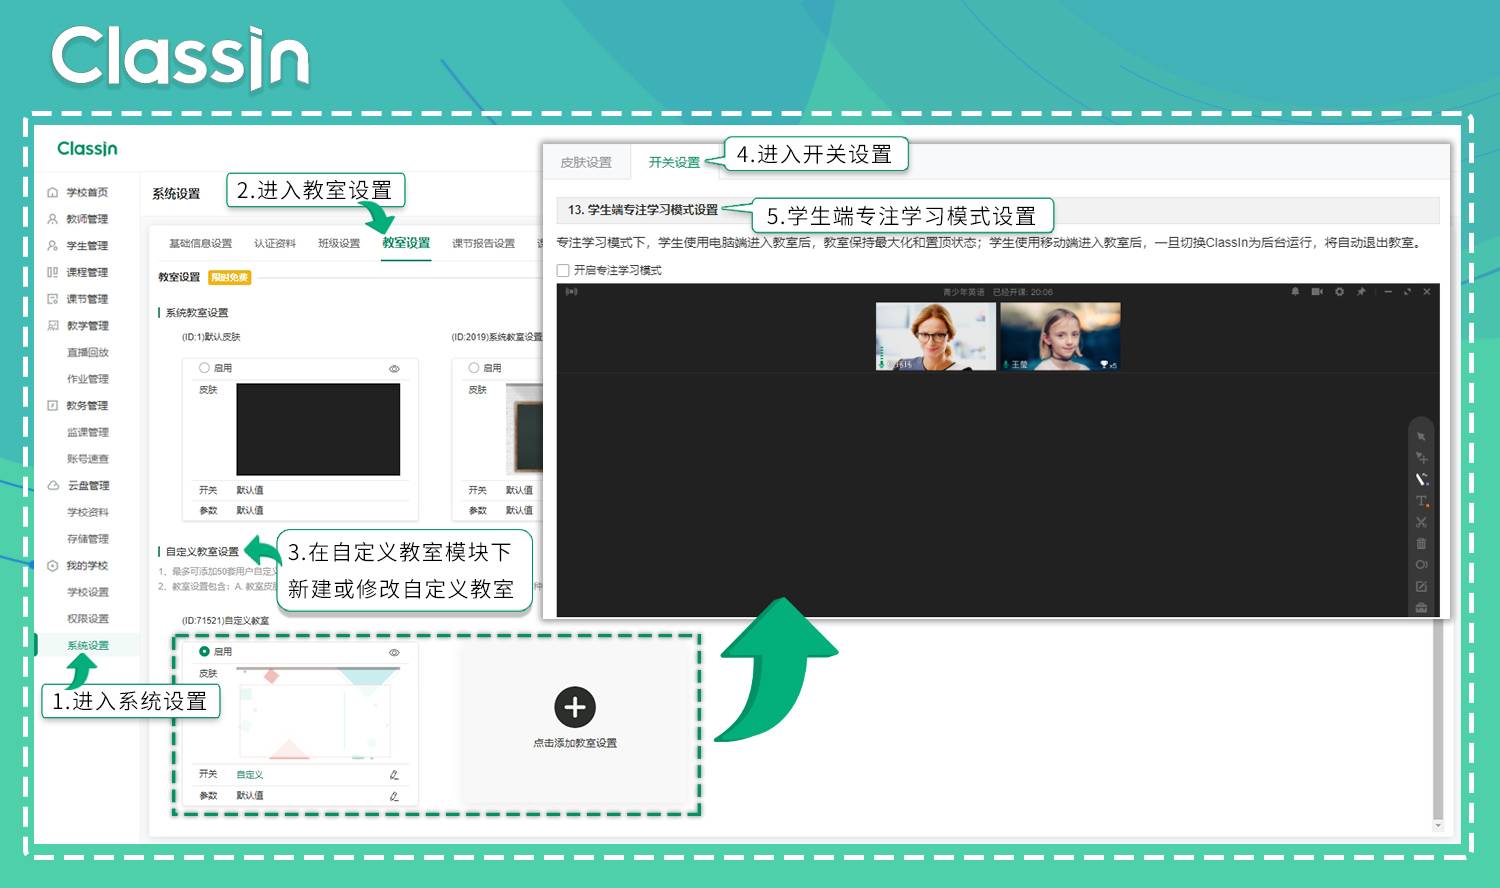Switch to 开关设置 tab
This screenshot has width=1500, height=888.
point(674,162)
